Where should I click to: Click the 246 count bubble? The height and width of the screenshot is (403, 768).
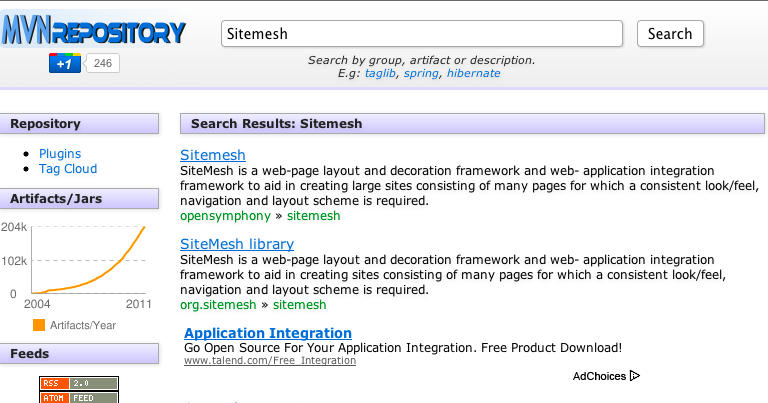click(x=102, y=63)
